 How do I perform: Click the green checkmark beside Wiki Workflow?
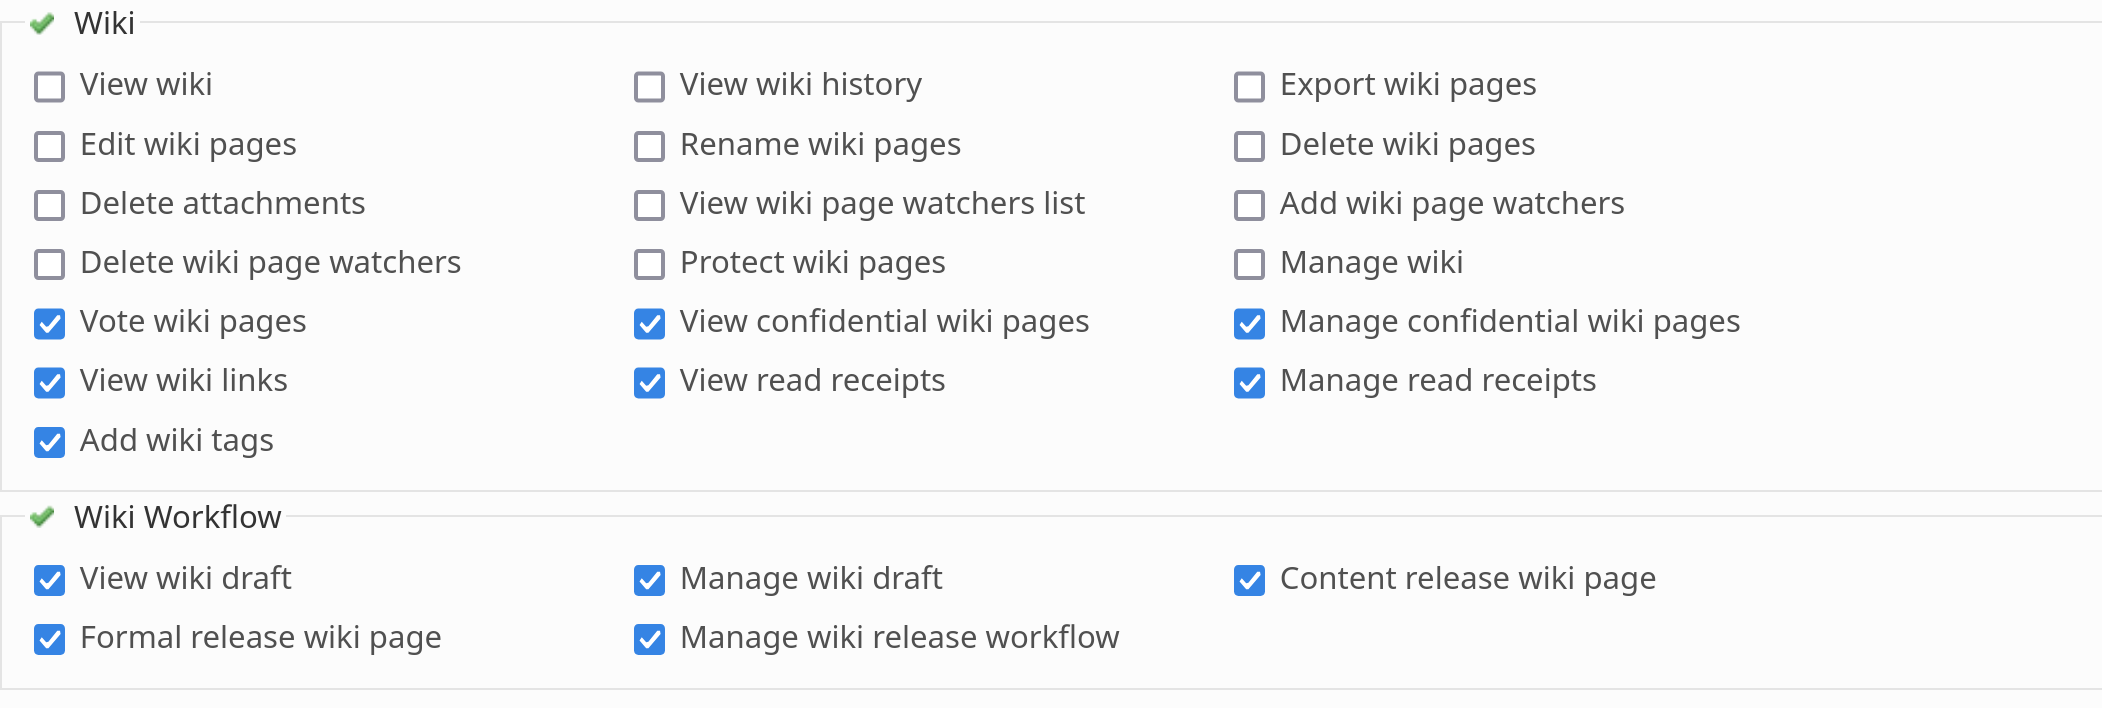click(x=41, y=517)
